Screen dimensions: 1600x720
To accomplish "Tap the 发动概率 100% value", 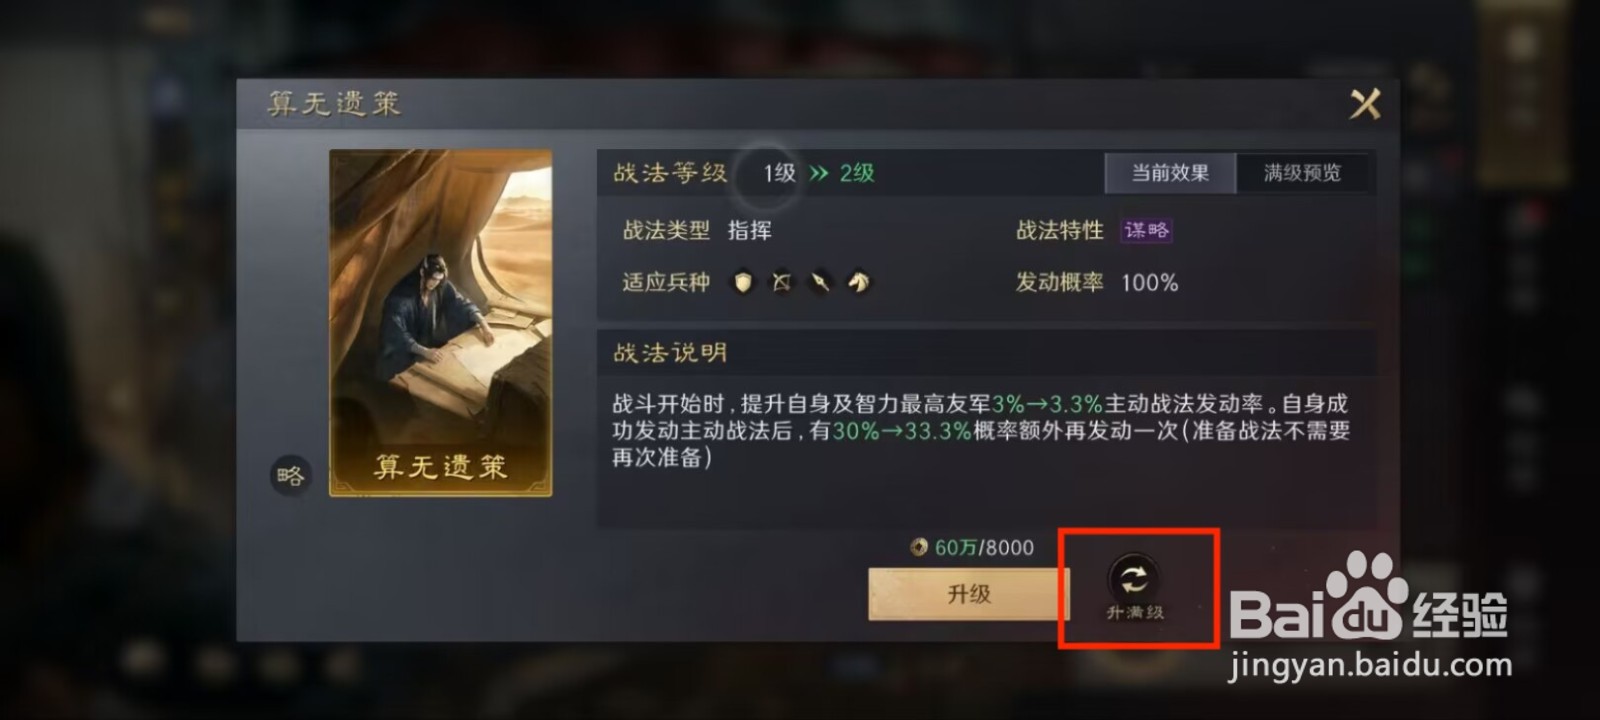I will [1149, 283].
